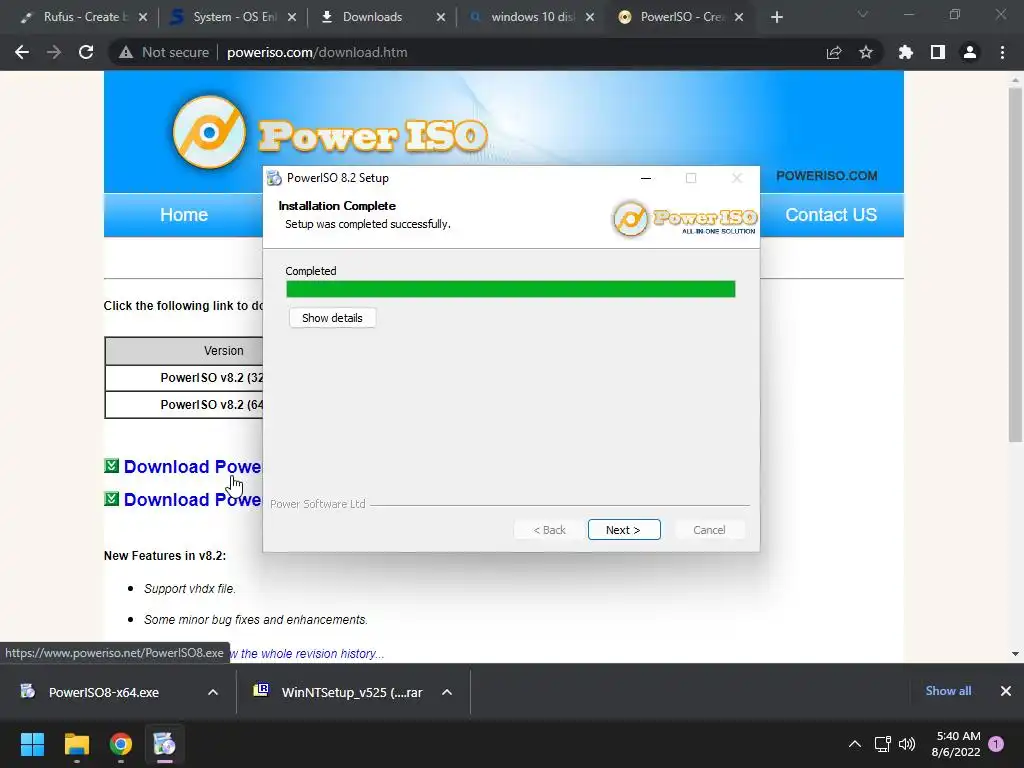Open the clock showing 5:40 AM

tap(956, 744)
